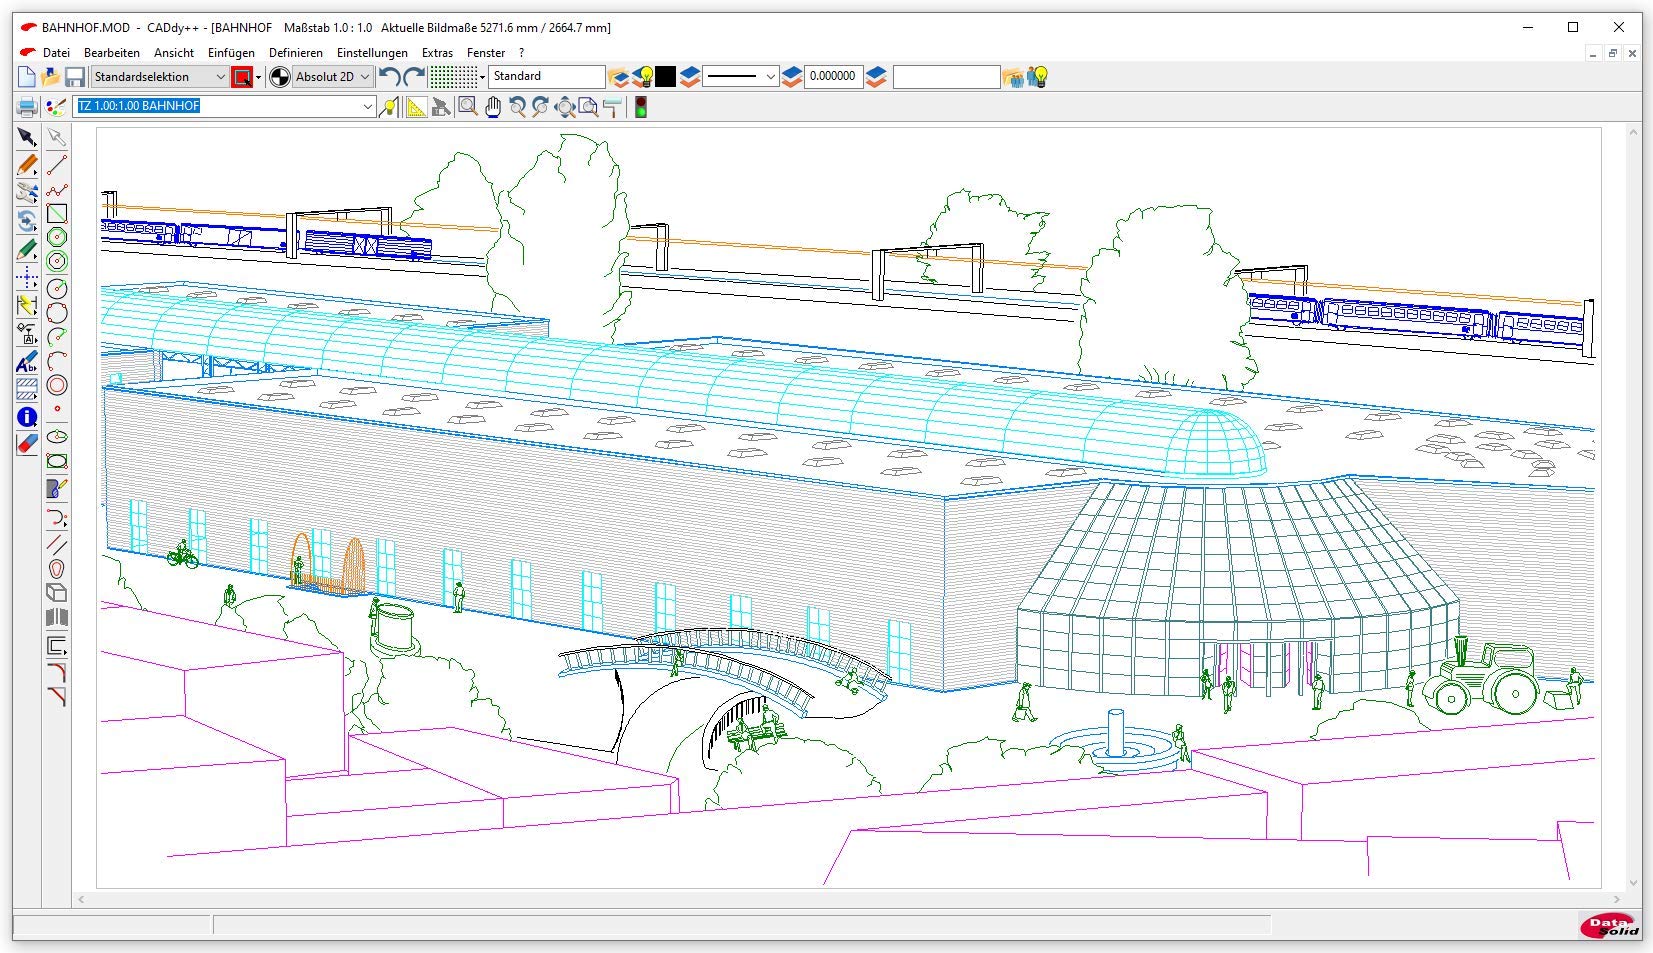Open the Absolut 2D coordinate dropdown
The height and width of the screenshot is (953, 1653).
[333, 77]
